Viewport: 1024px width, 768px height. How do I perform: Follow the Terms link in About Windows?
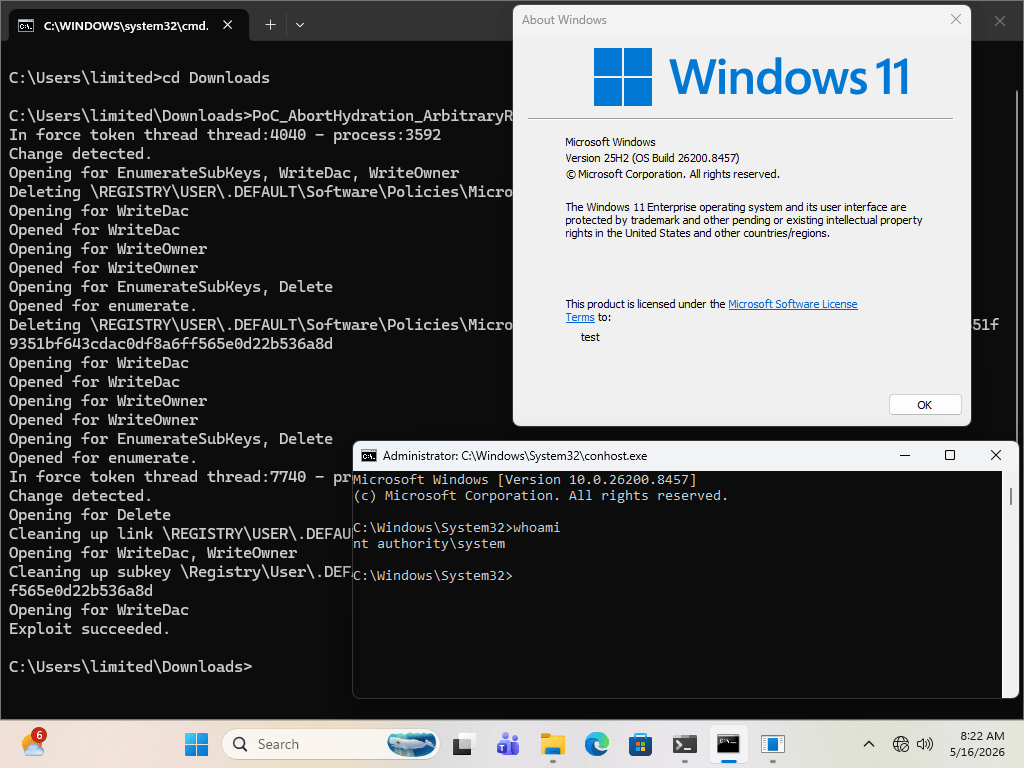coord(579,317)
